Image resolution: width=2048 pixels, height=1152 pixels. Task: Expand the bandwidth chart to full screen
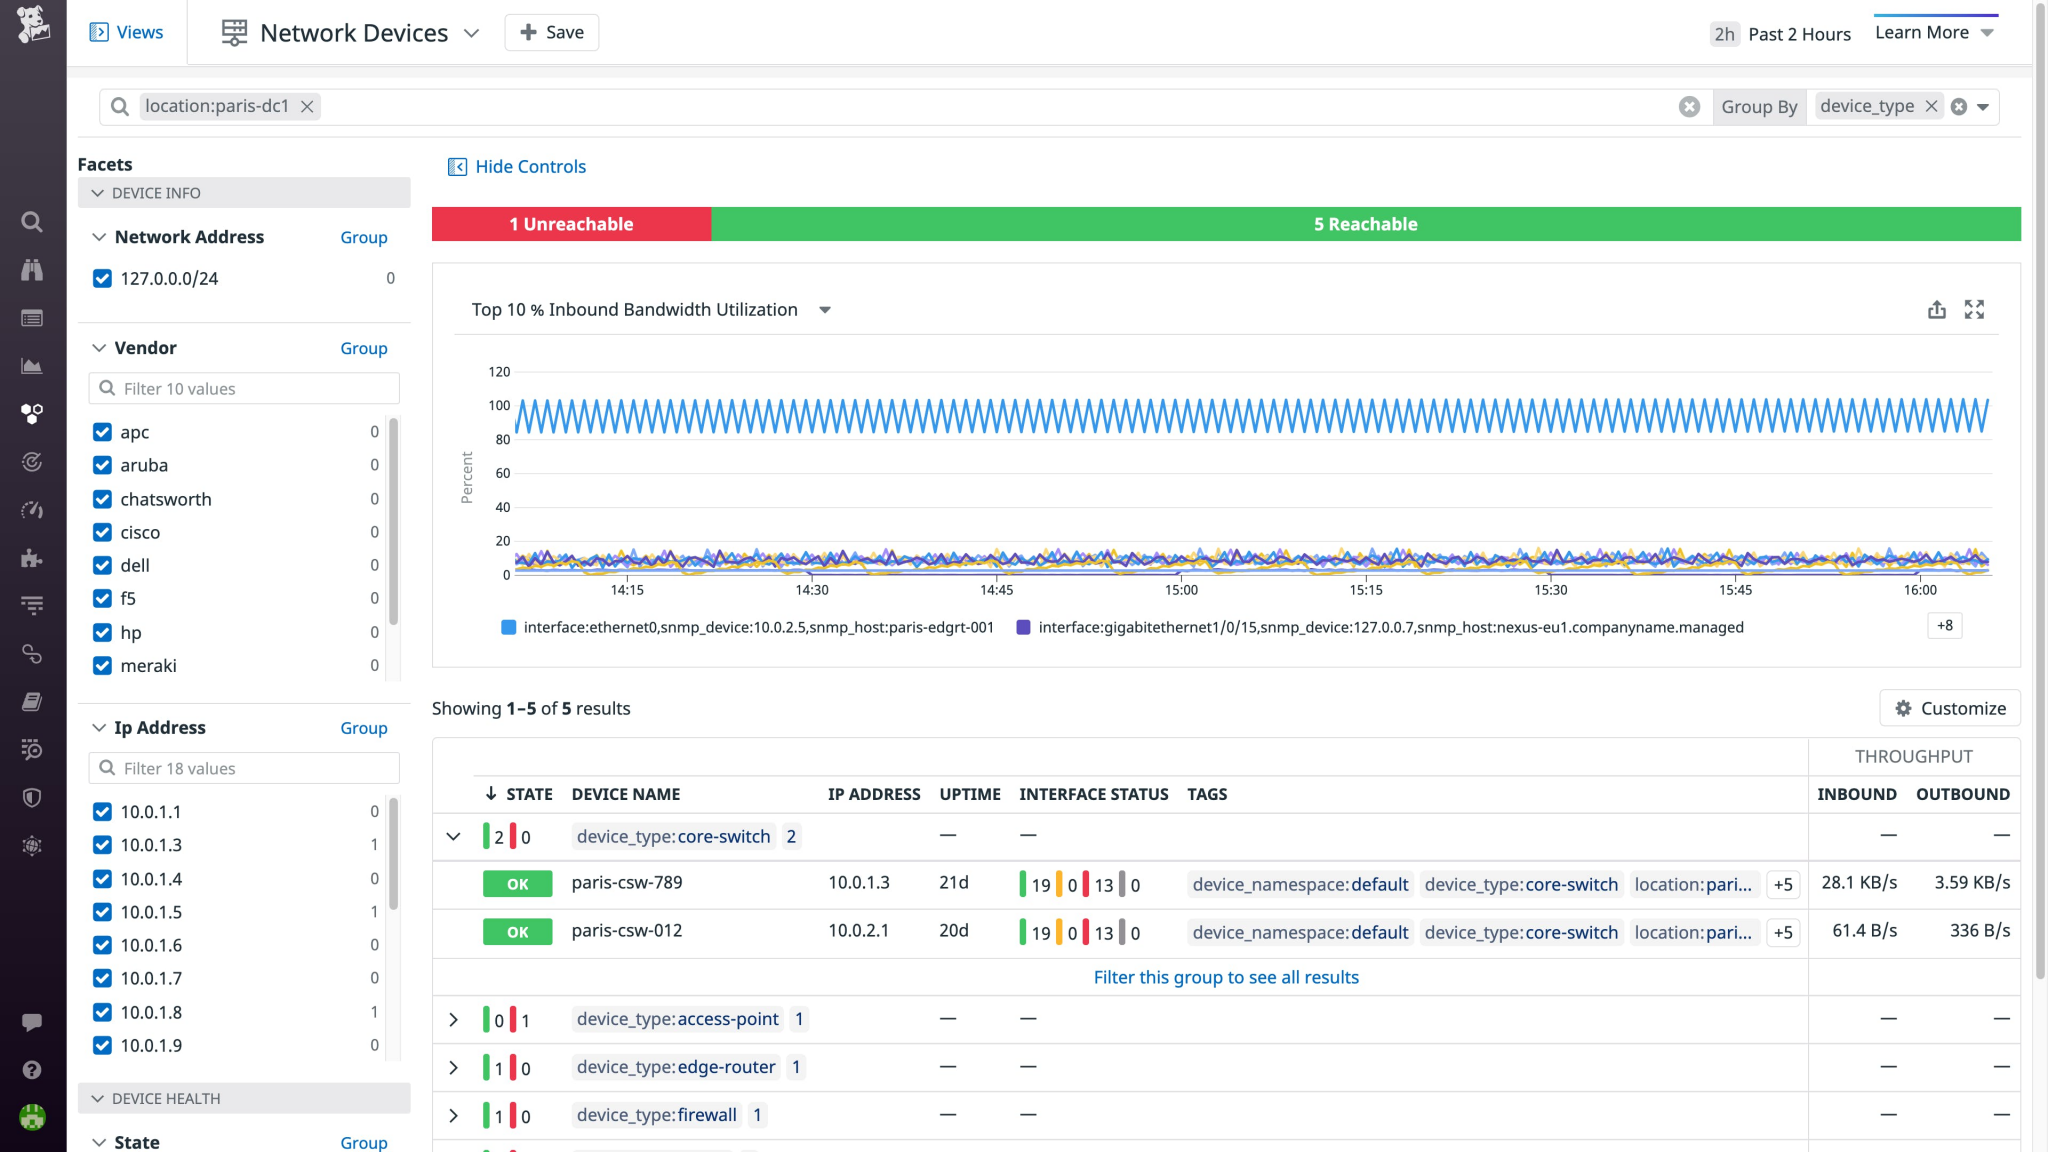[x=1976, y=310]
